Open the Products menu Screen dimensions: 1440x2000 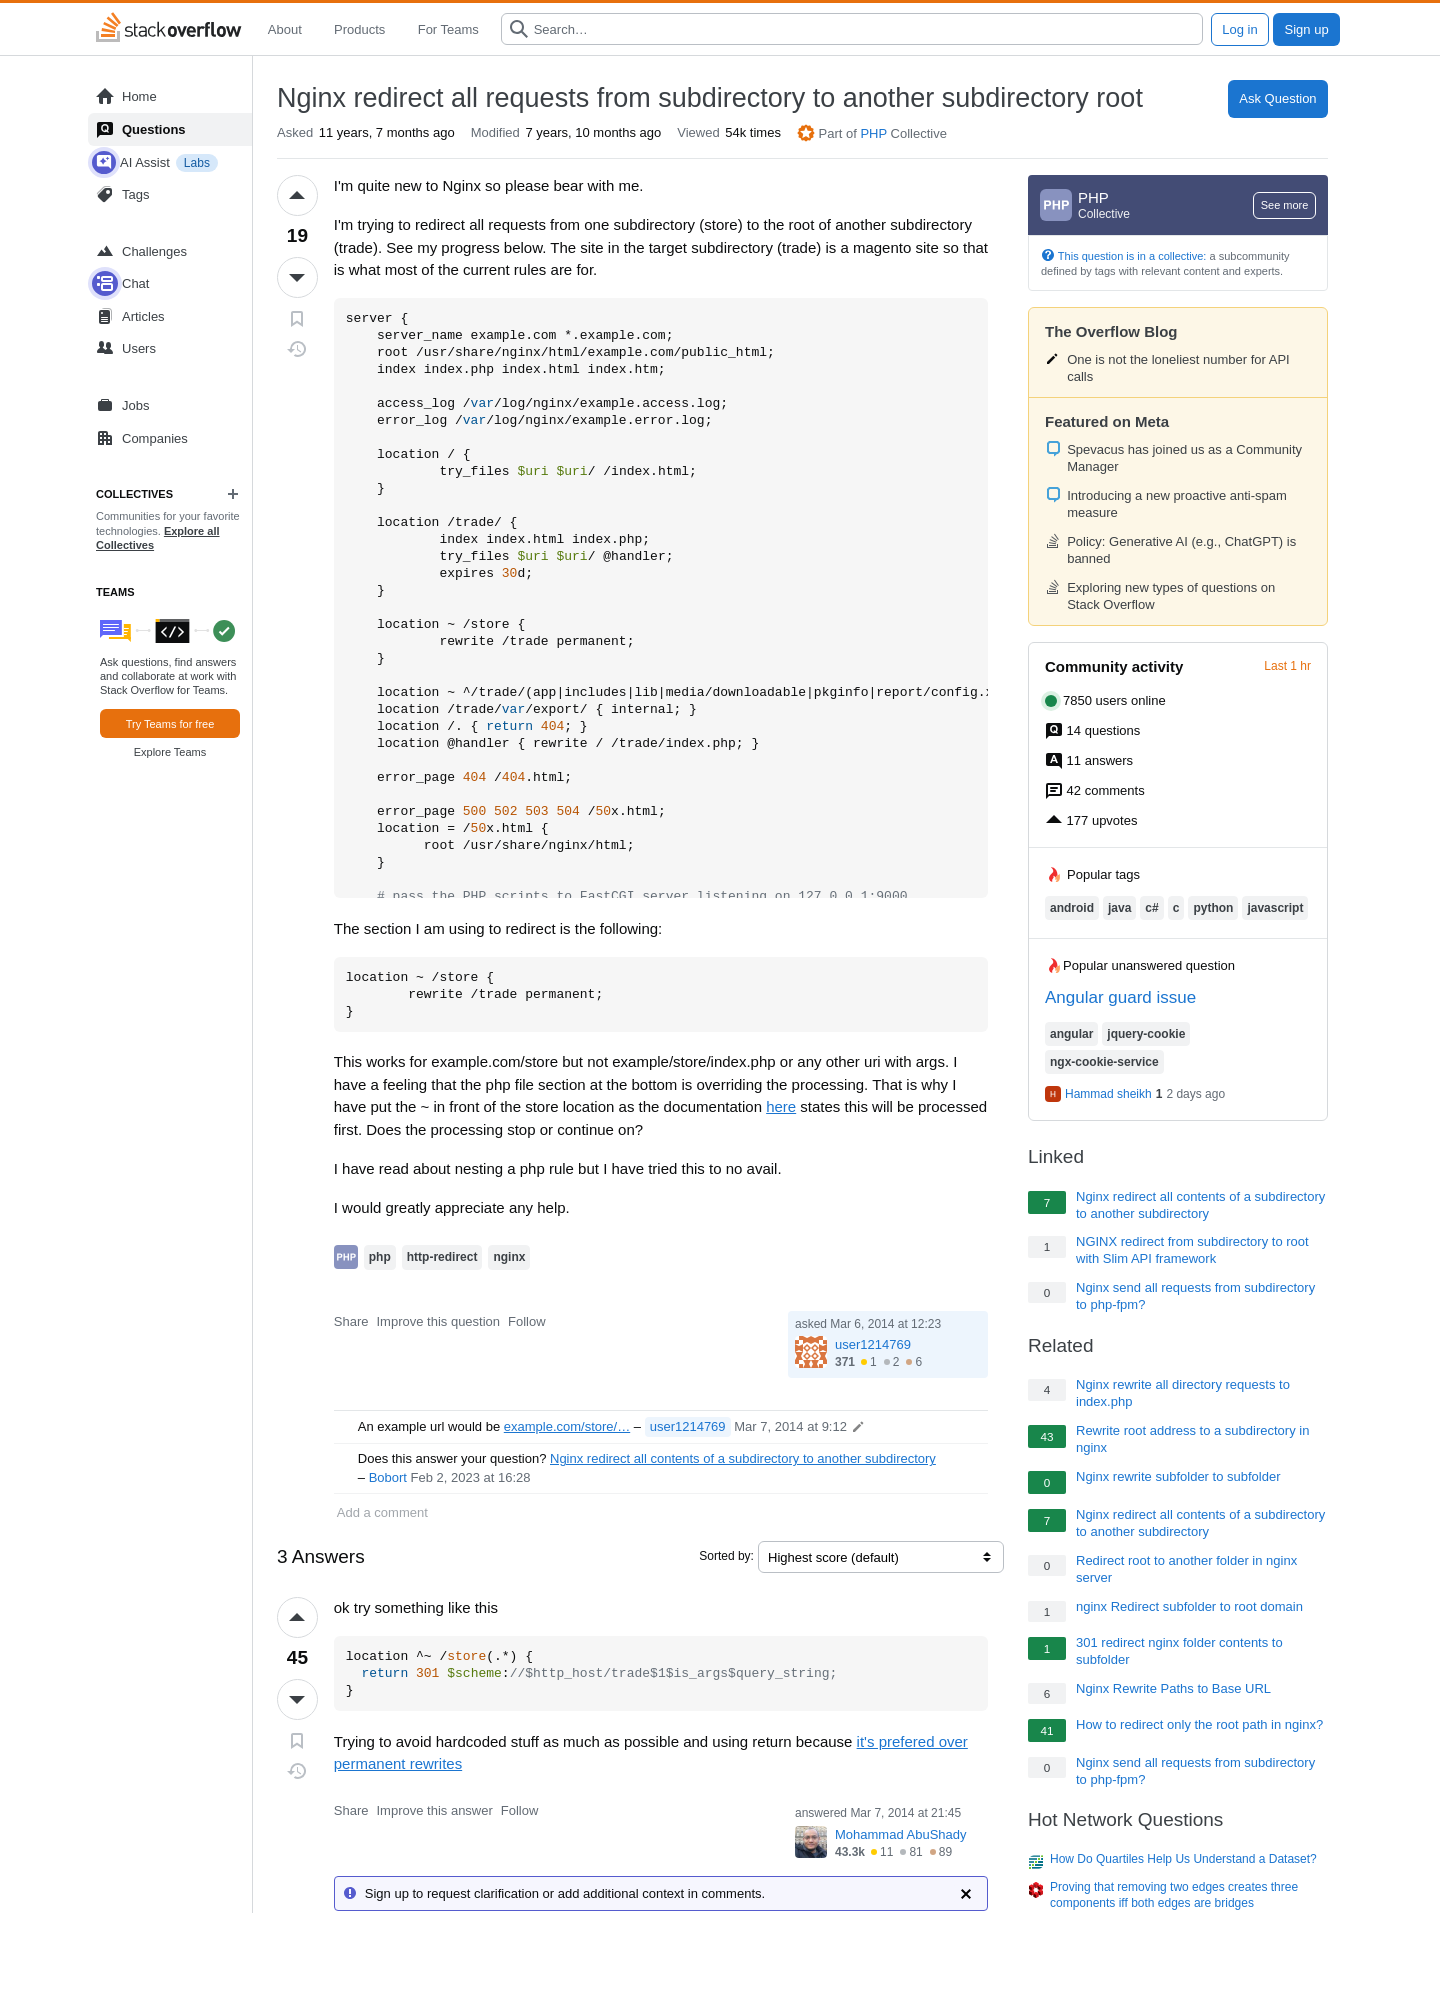click(359, 30)
